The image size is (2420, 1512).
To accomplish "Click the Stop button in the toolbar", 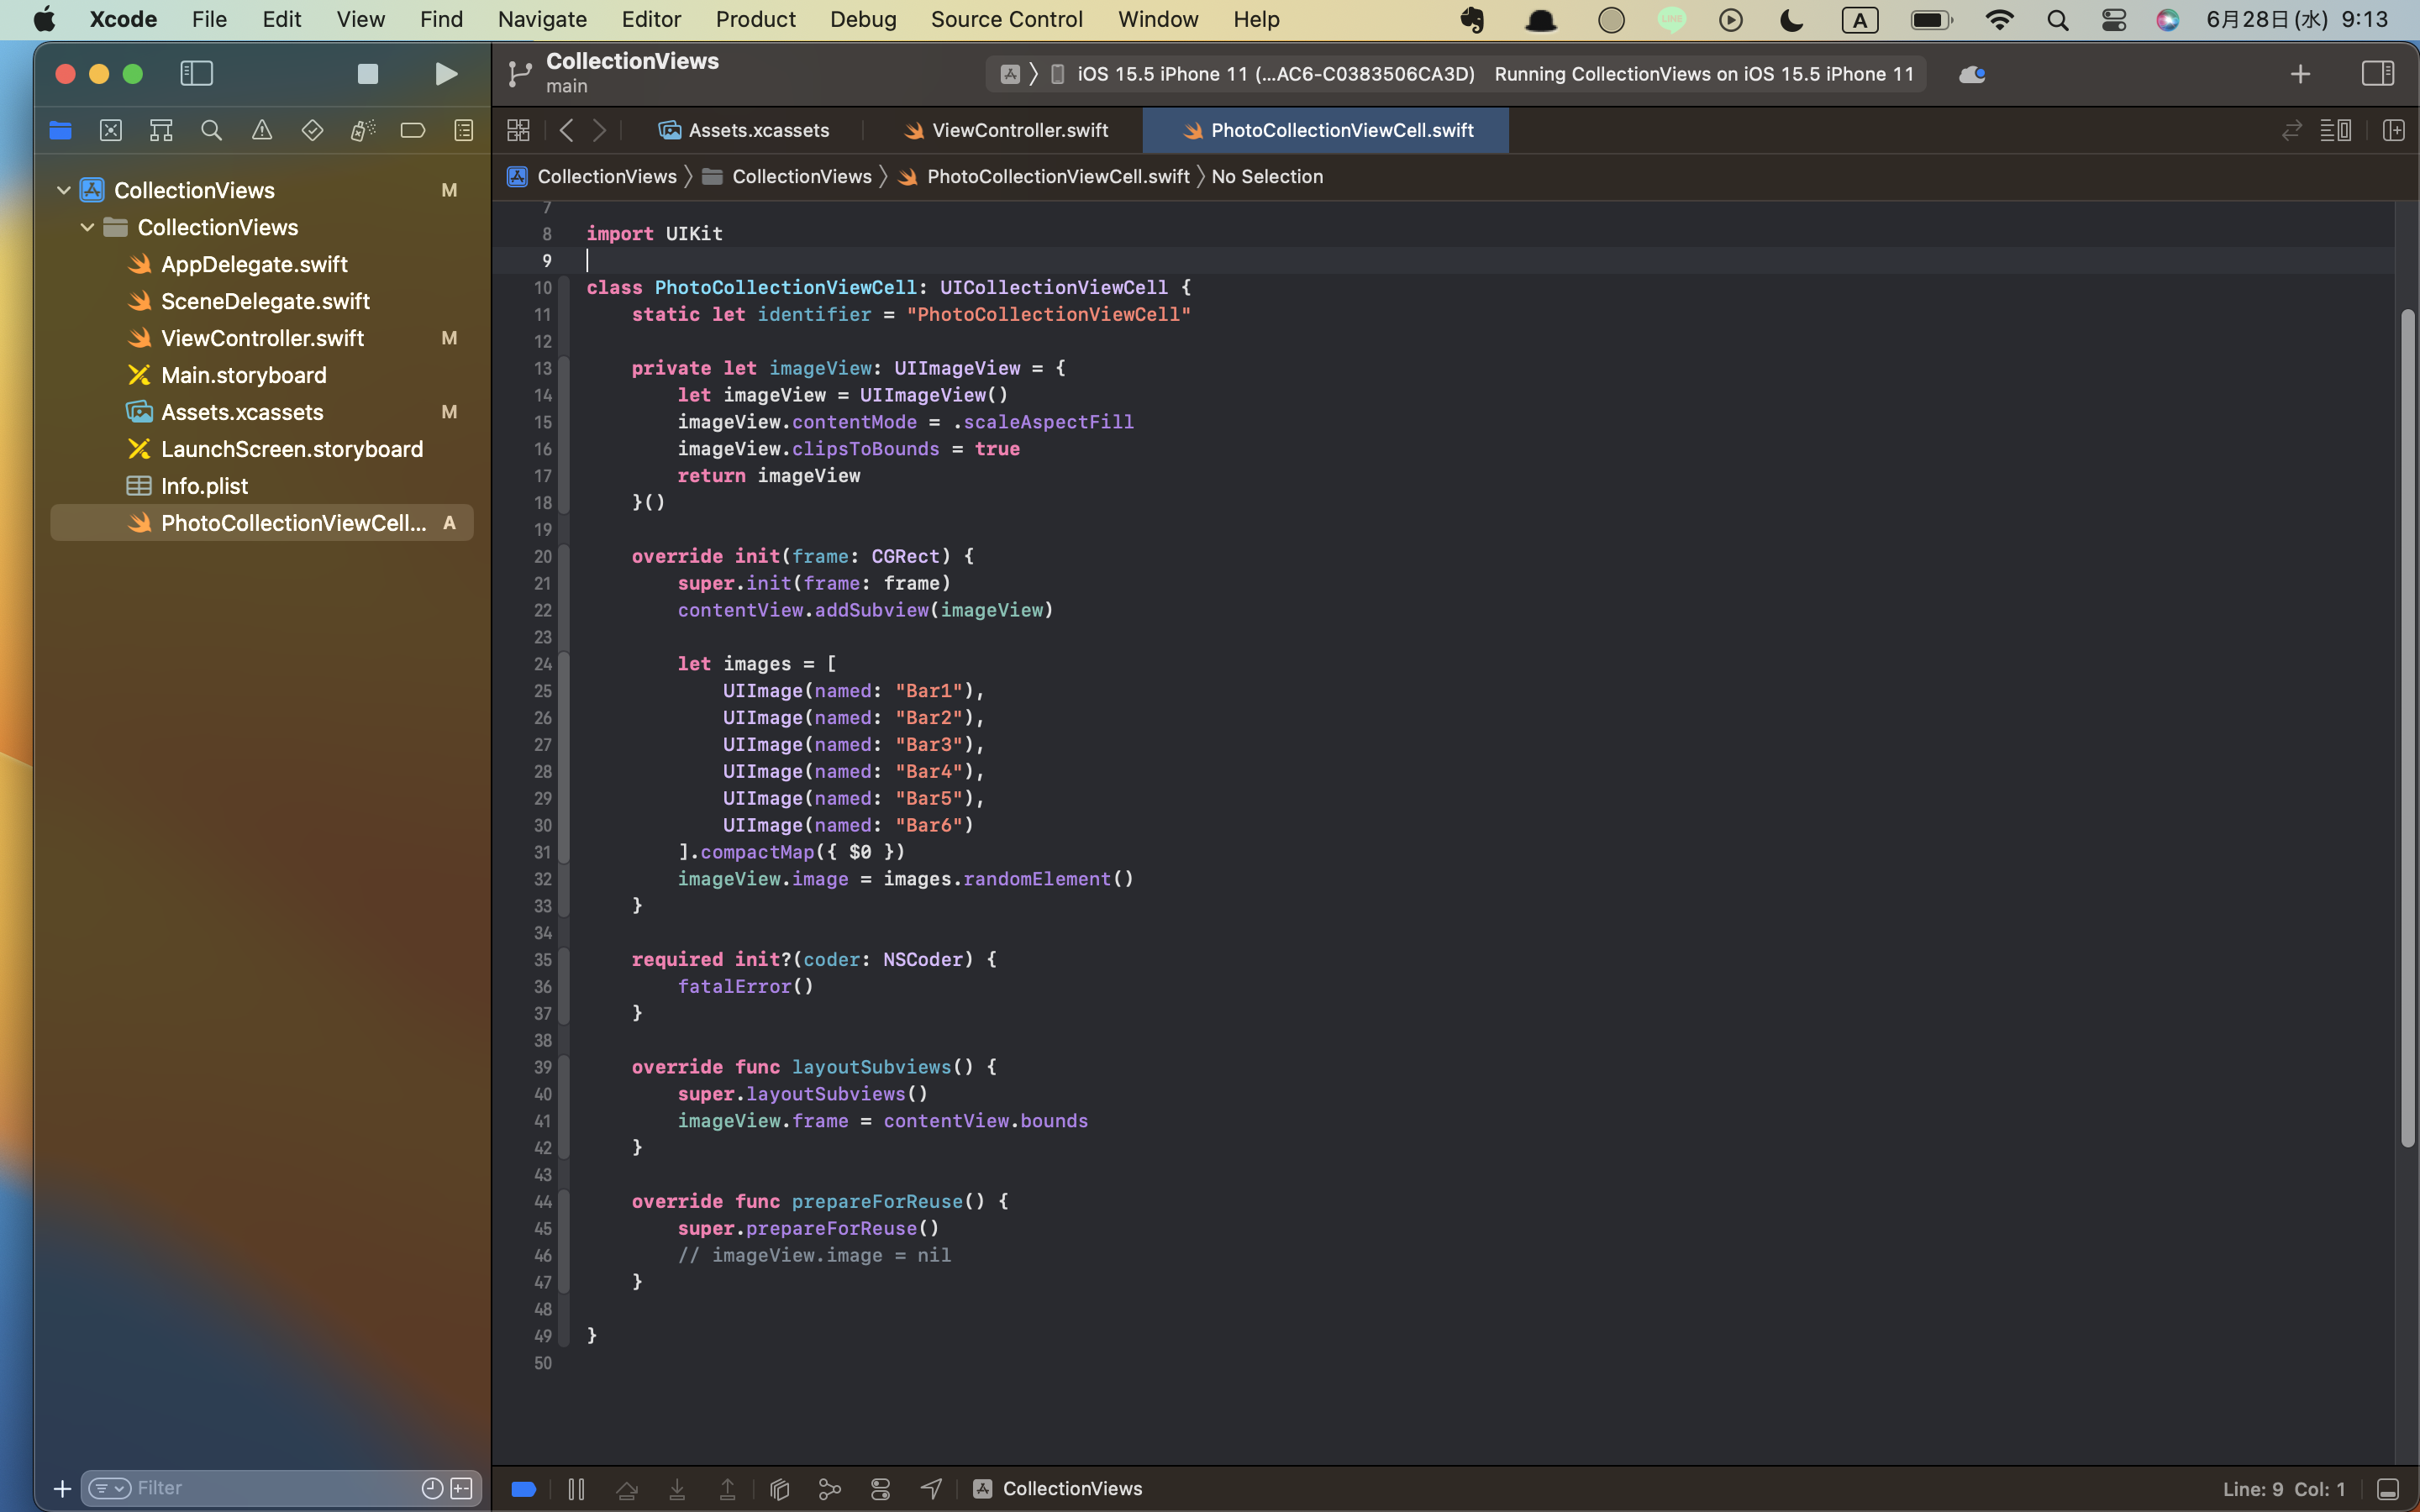I will tap(367, 74).
